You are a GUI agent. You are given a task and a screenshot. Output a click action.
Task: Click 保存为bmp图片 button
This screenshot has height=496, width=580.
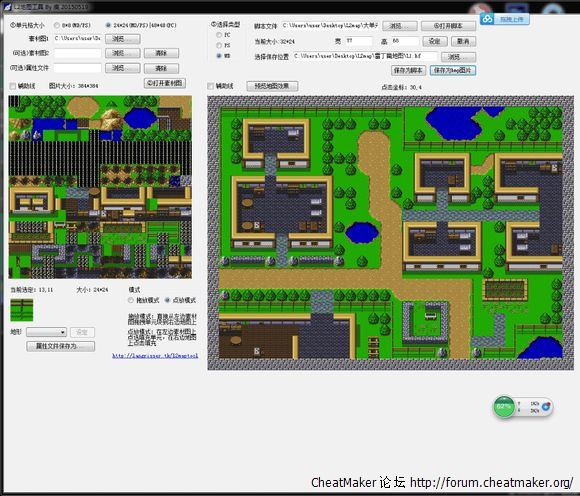pyautogui.click(x=453, y=70)
